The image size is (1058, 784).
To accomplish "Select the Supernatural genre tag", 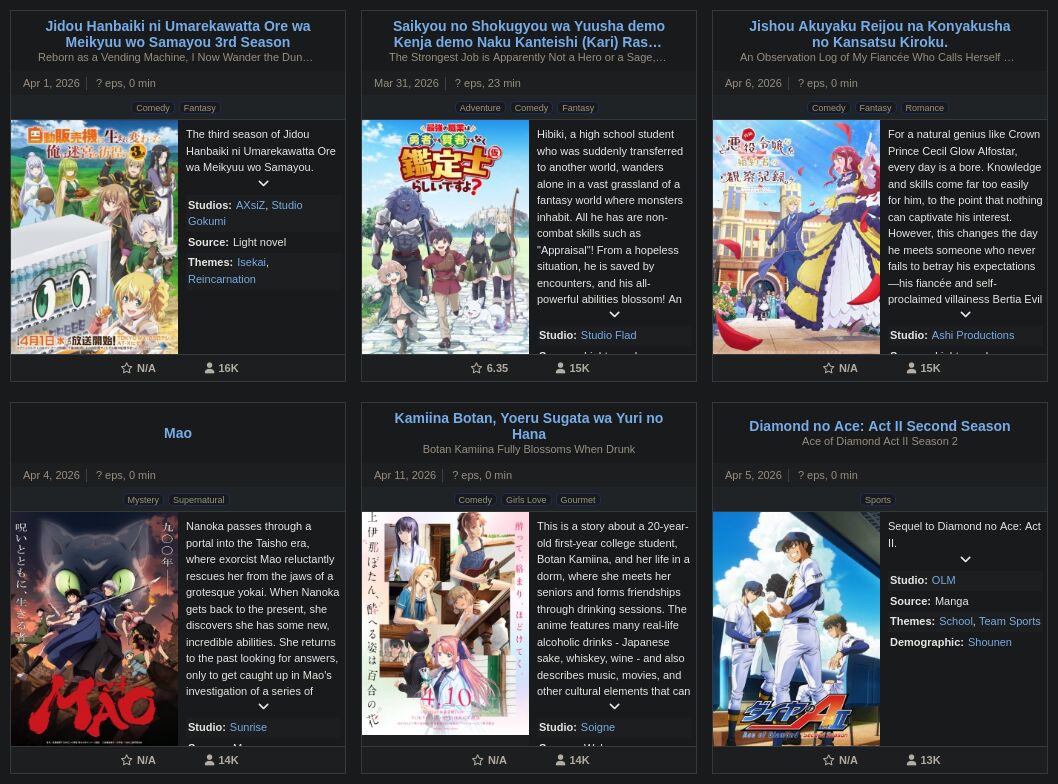I will (x=198, y=500).
